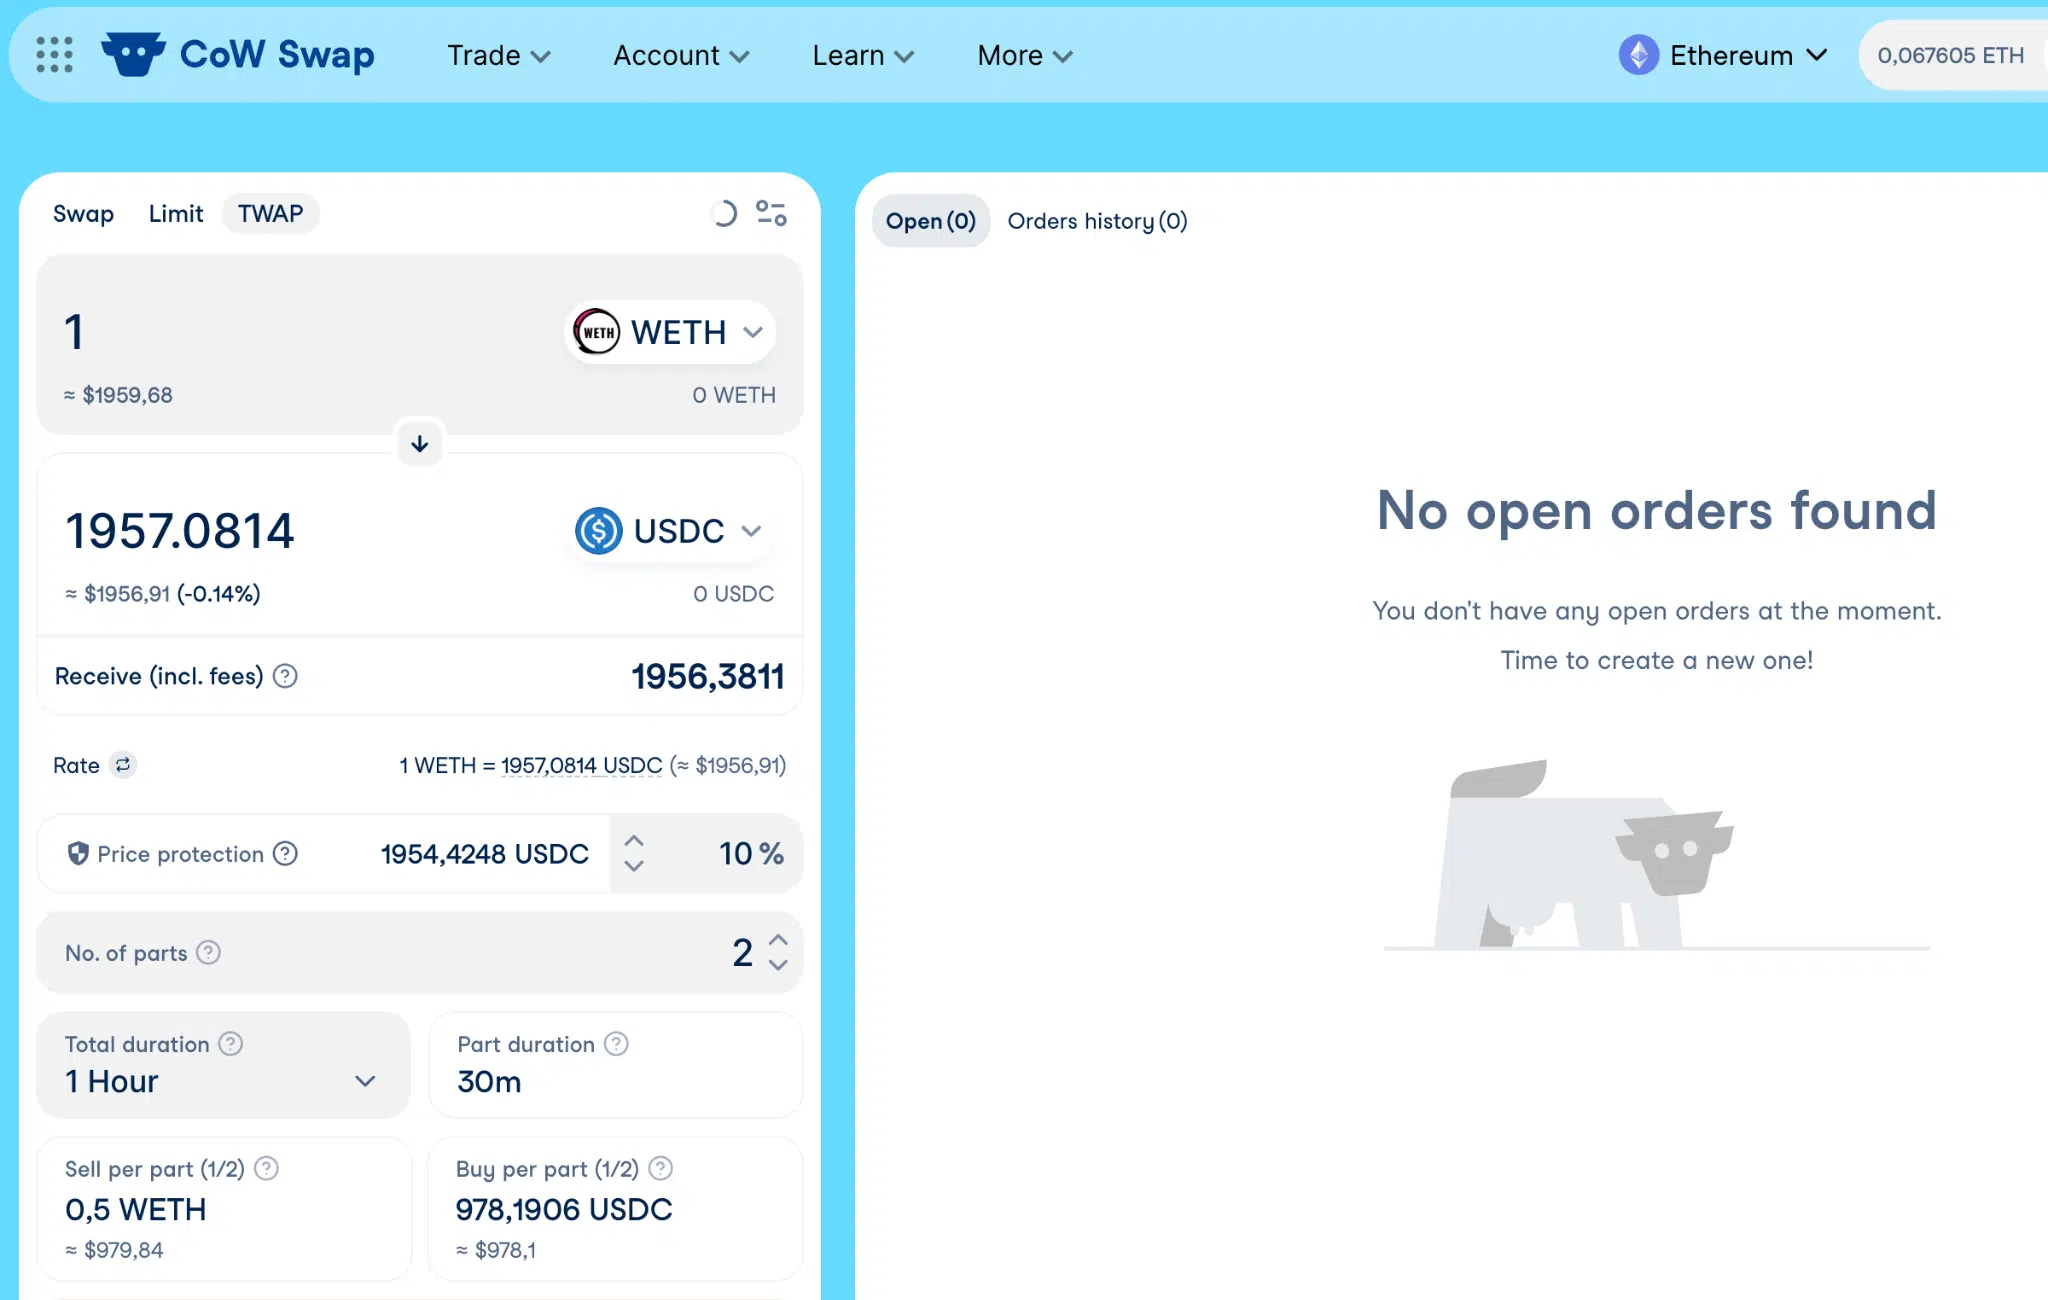This screenshot has height=1300, width=2048.
Task: Open the Trade menu
Action: click(x=498, y=56)
